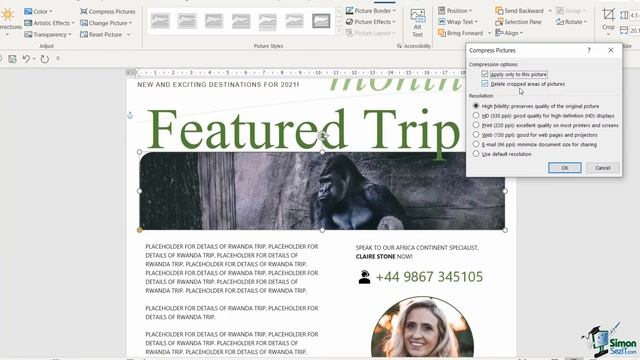The width and height of the screenshot is (640, 360).
Task: Open the Picture Styles dialog launcher
Action: pos(399,46)
